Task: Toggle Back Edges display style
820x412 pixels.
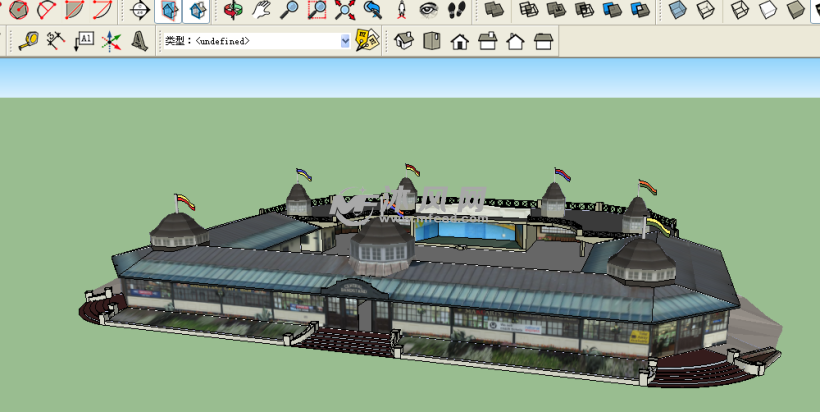Action: coord(706,11)
